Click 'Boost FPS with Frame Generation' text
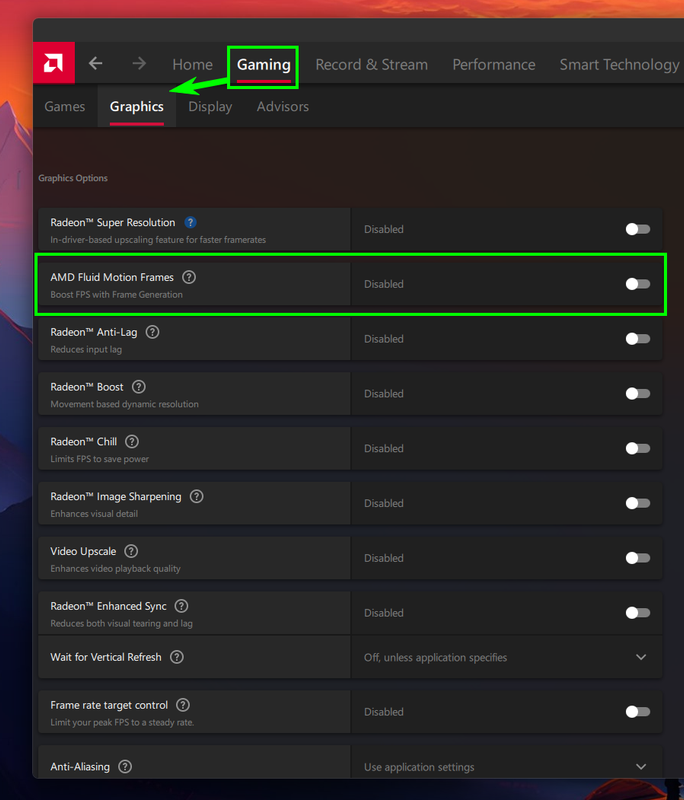The image size is (684, 800). click(x=116, y=294)
